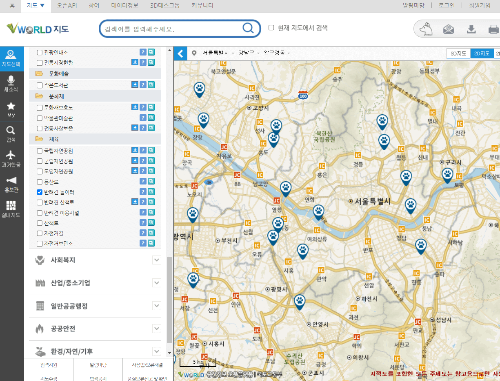The height and width of the screenshot is (381, 500).
Task: Open the 새소식 microphone sidebar item
Action: [x=11, y=83]
